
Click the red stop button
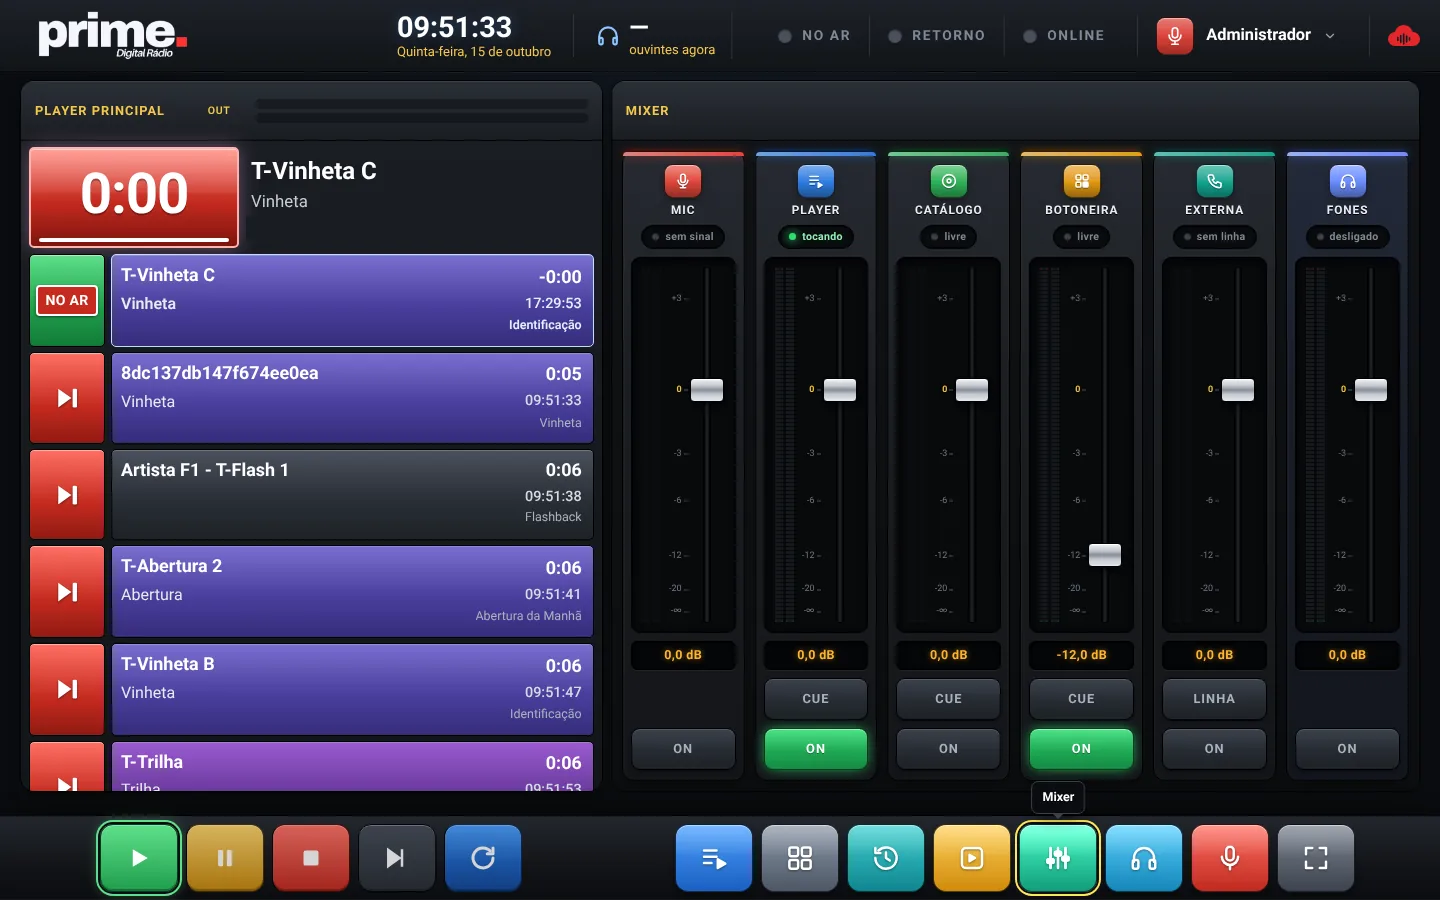(x=311, y=857)
